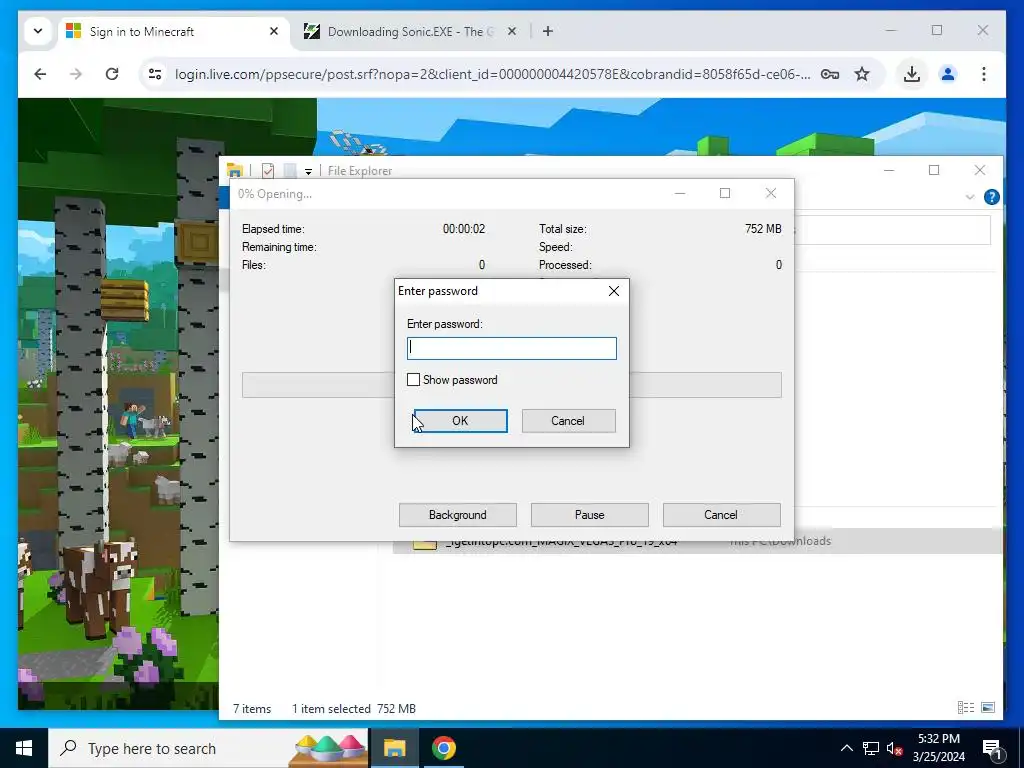Open saved password key icon
The height and width of the screenshot is (768, 1024).
point(830,74)
